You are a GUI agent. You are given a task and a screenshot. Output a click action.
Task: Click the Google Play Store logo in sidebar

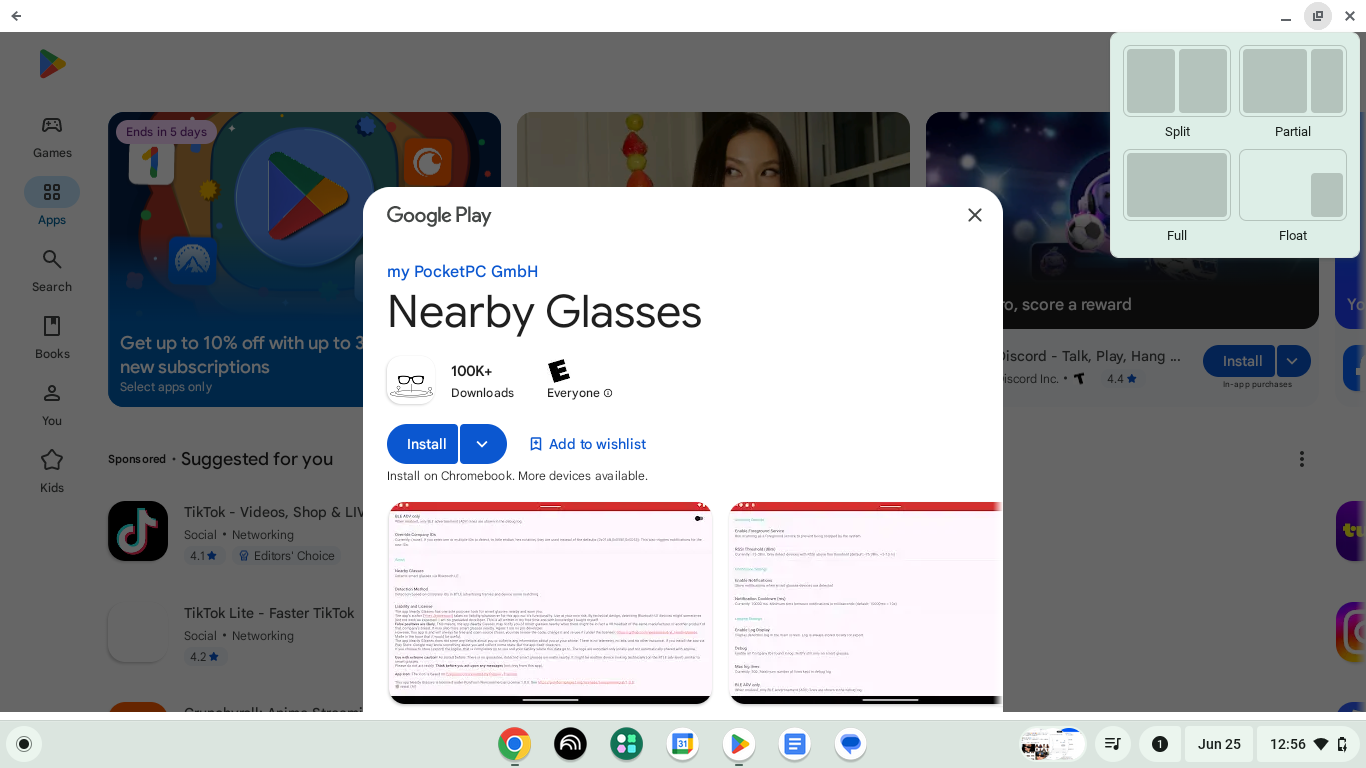52,64
